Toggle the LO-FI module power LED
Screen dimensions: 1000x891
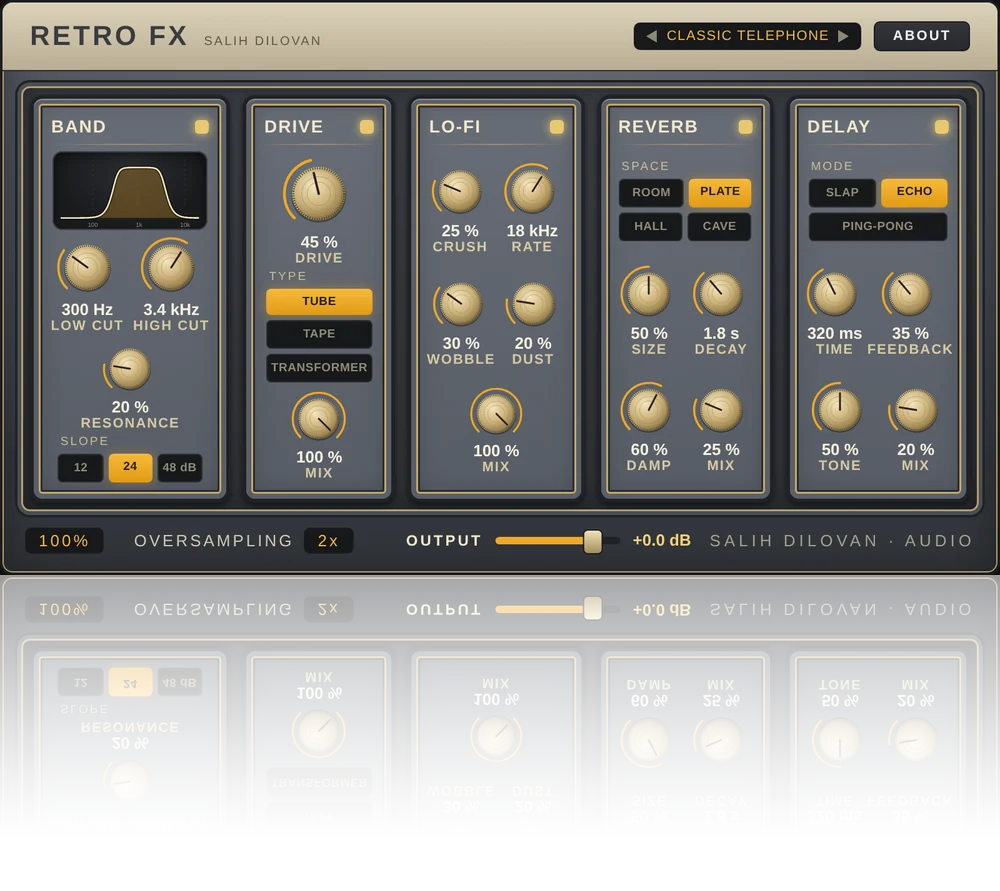click(557, 127)
